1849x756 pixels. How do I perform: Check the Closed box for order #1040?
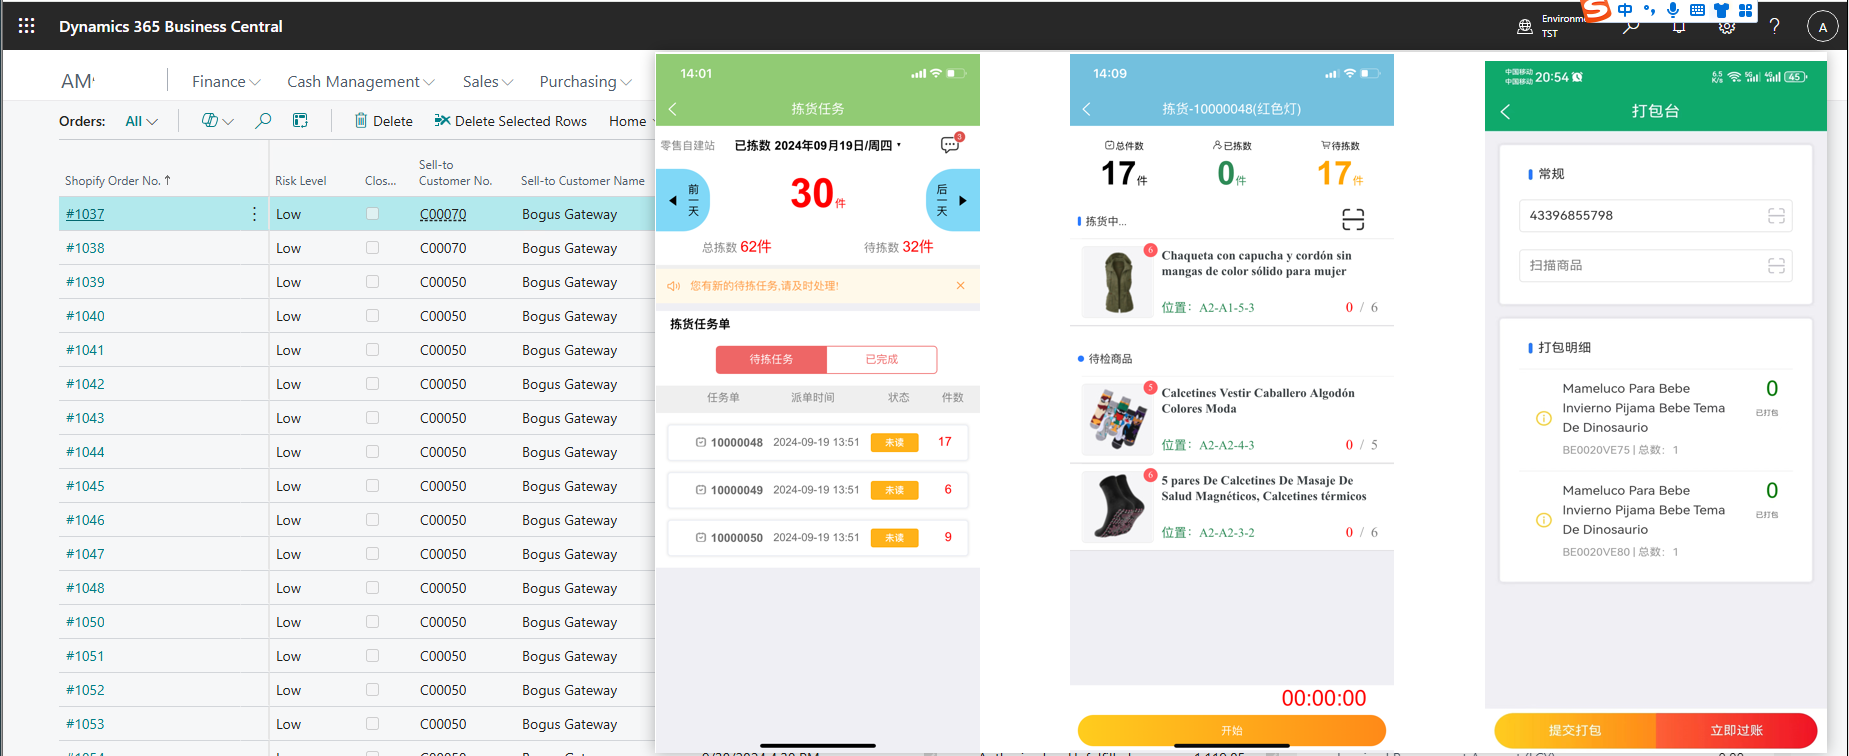click(372, 316)
